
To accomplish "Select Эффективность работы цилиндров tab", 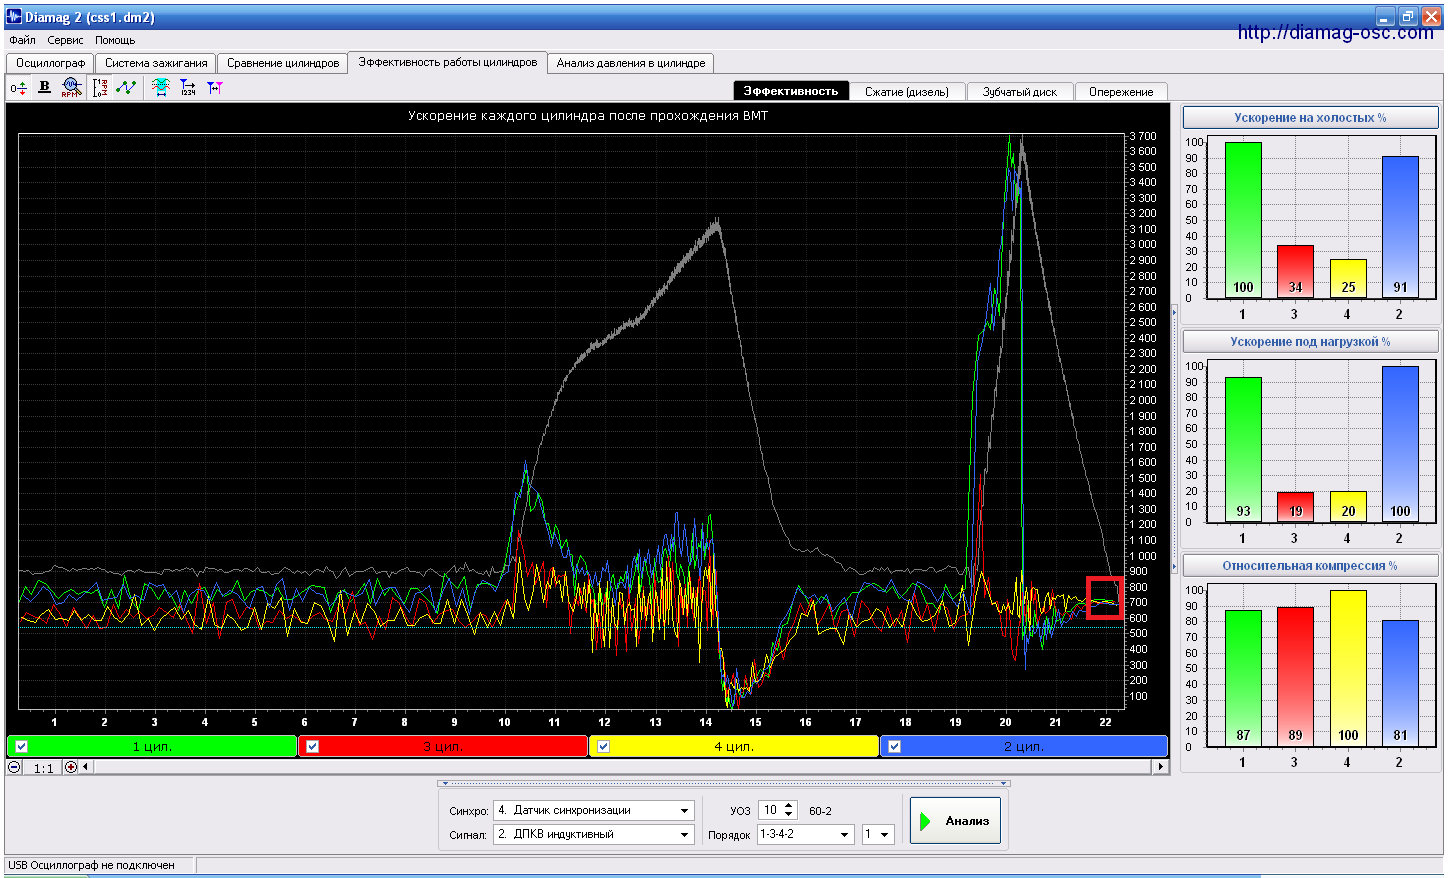I will pos(448,62).
